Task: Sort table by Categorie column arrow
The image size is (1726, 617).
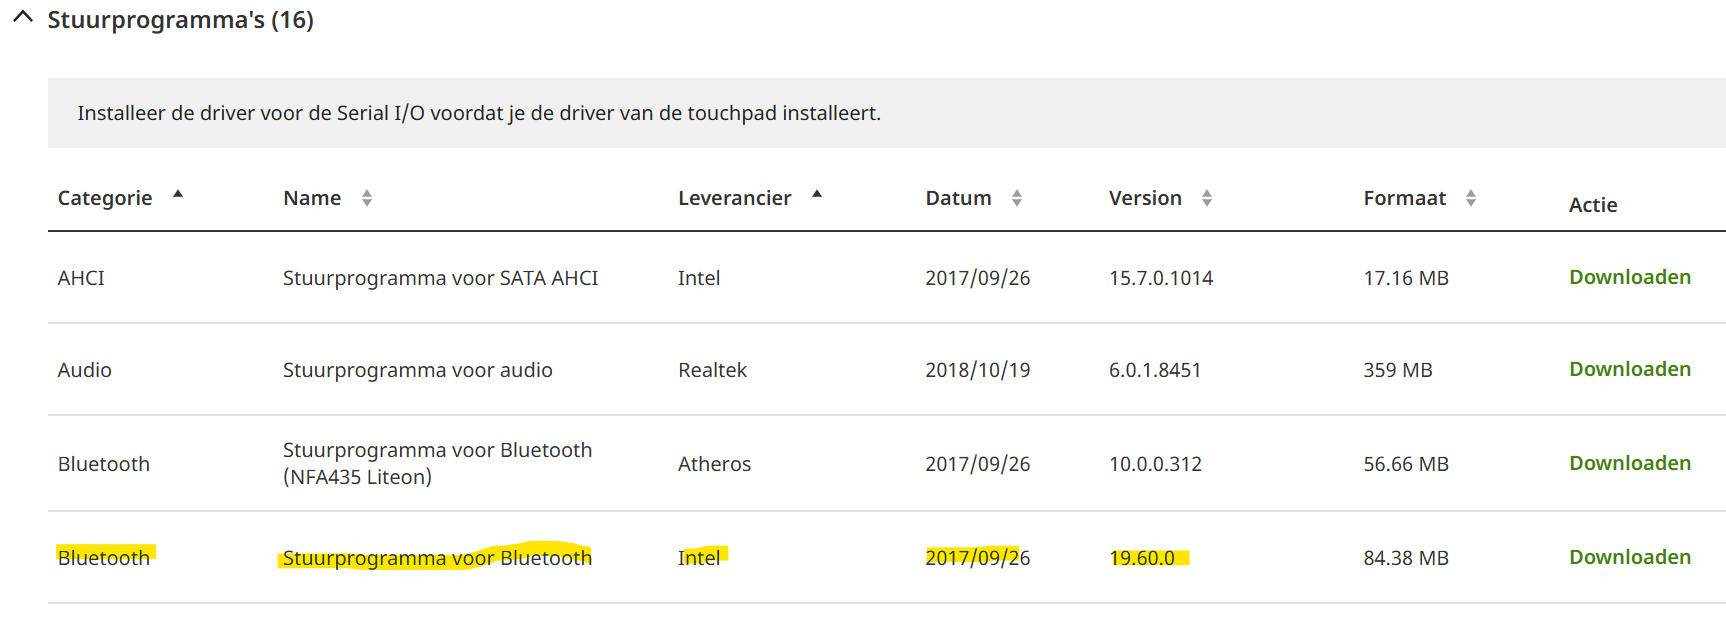Action: pyautogui.click(x=178, y=195)
